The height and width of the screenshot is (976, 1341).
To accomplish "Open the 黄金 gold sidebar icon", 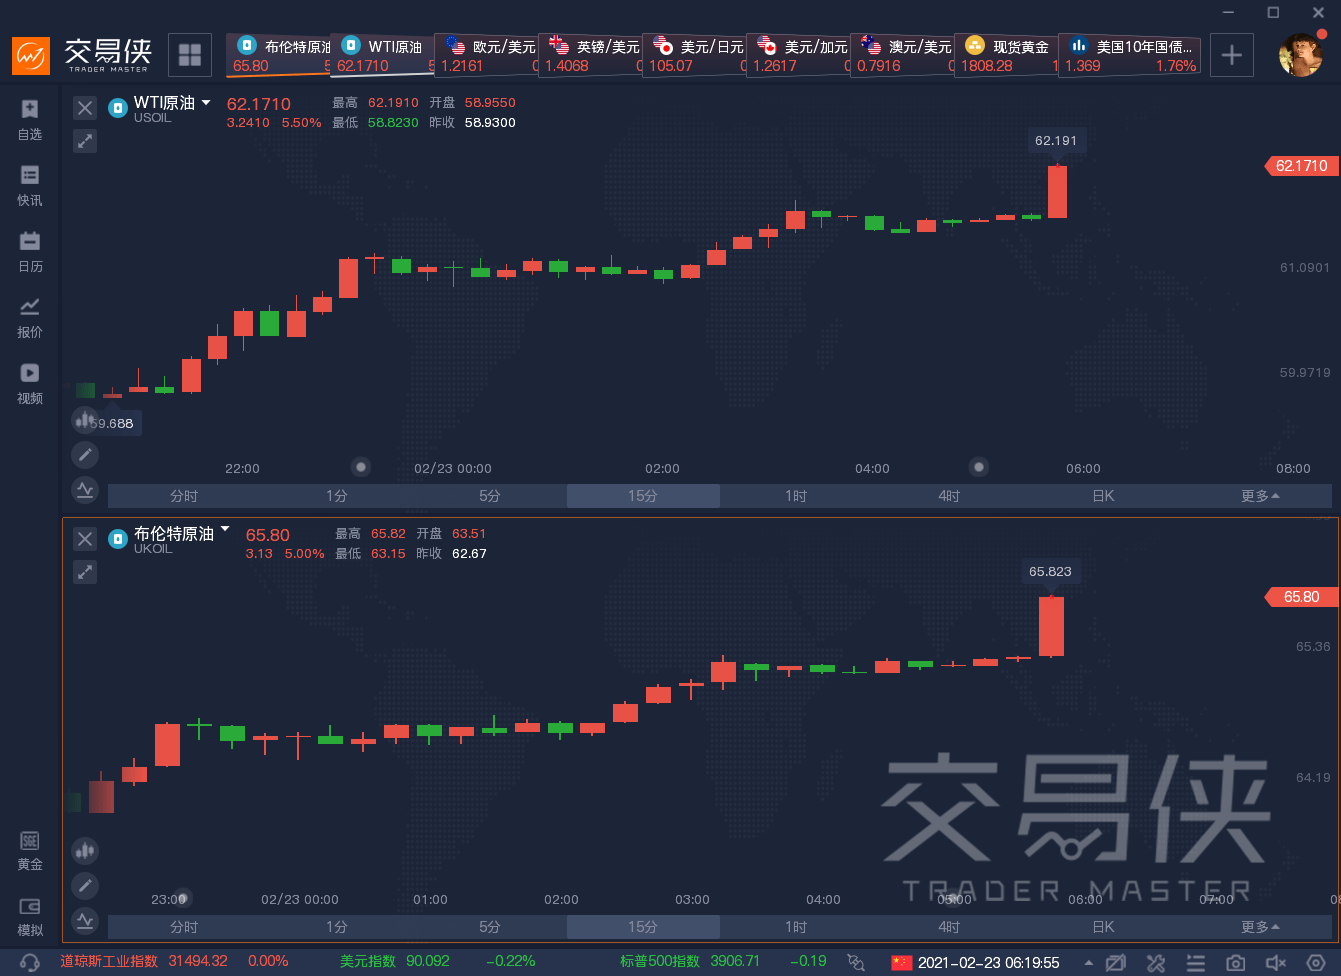I will 30,850.
